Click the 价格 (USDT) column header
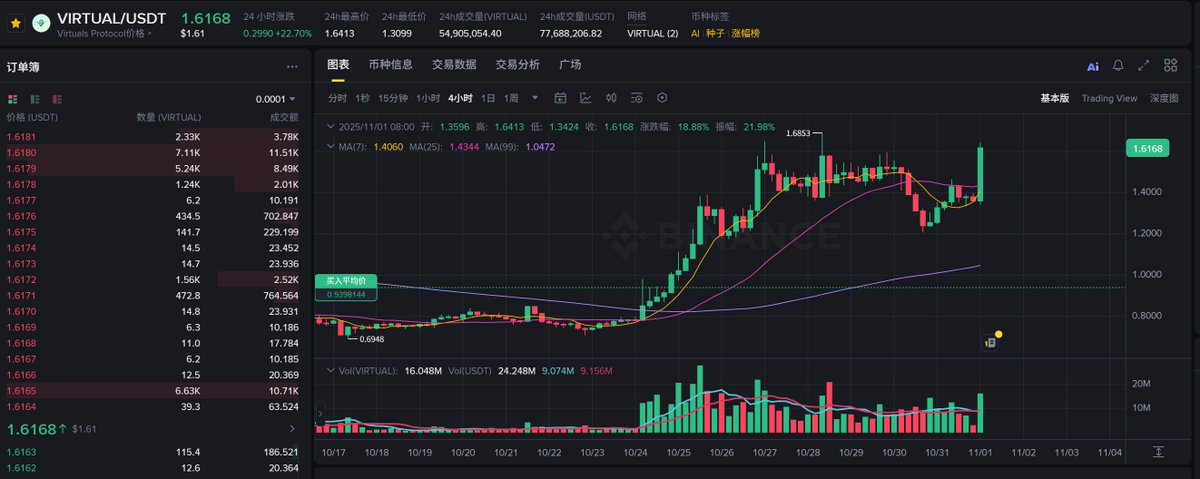The height and width of the screenshot is (479, 1200). click(34, 117)
